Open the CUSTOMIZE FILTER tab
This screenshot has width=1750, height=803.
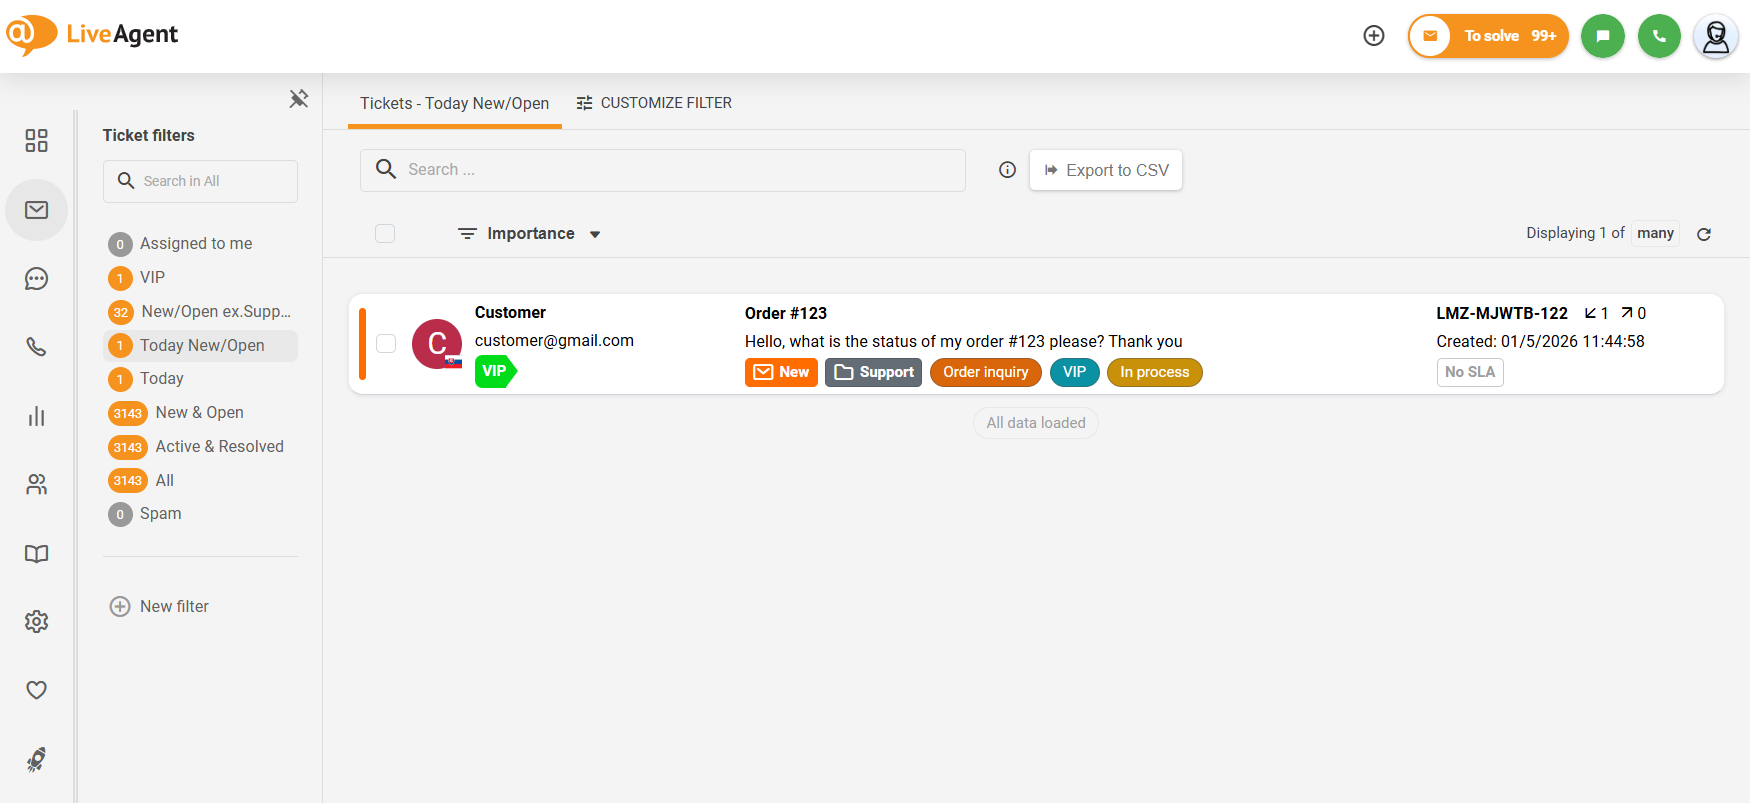(654, 103)
